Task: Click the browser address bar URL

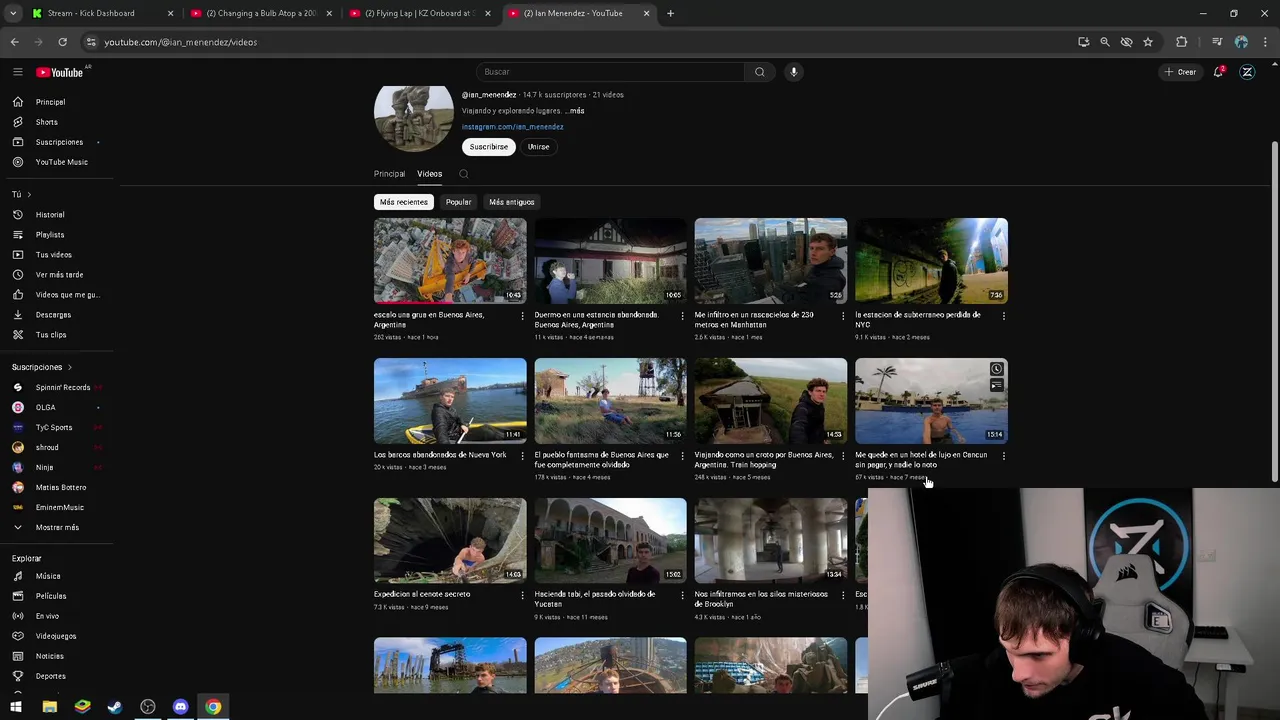Action: (x=181, y=42)
